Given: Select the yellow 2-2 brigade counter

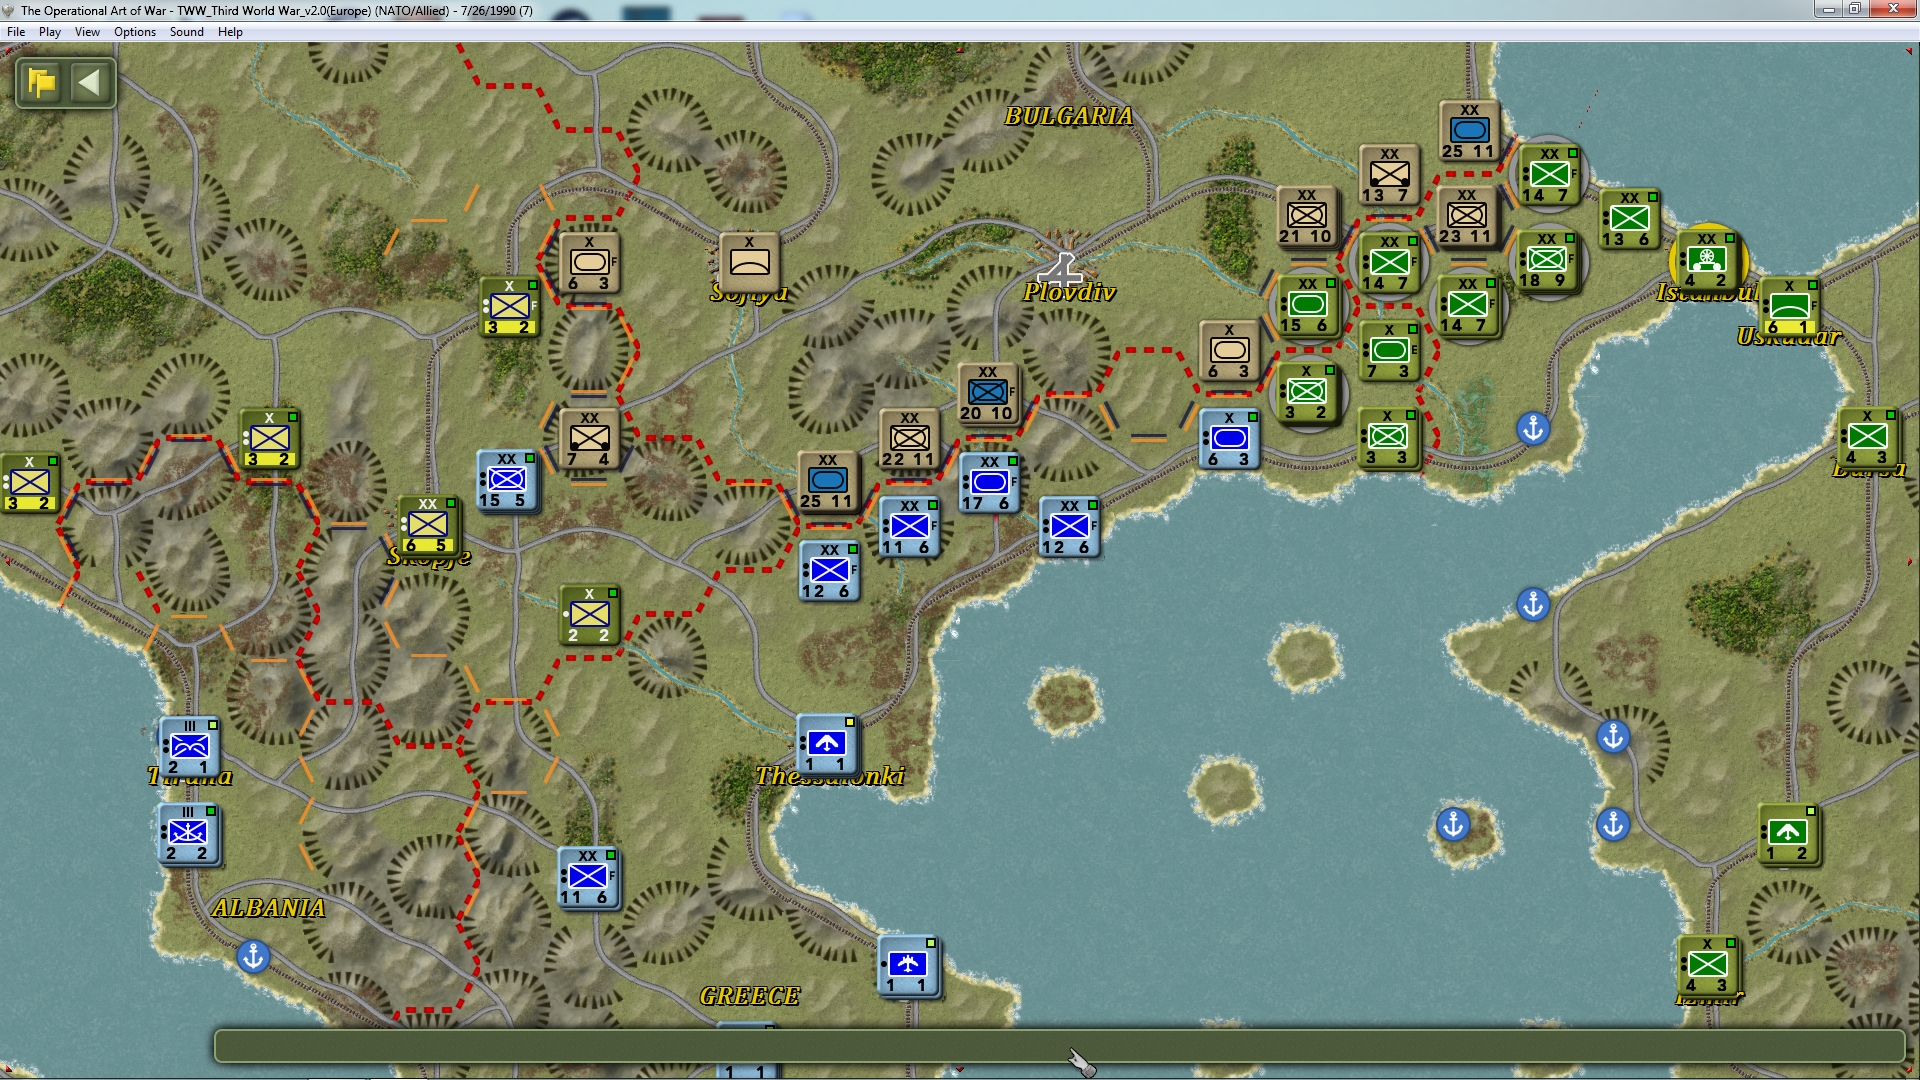Looking at the screenshot, I should click(589, 614).
